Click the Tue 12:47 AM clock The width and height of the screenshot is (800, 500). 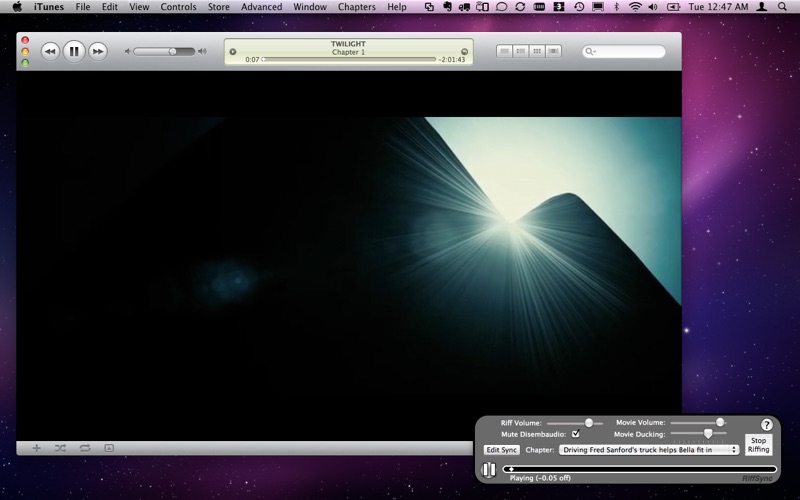[718, 7]
